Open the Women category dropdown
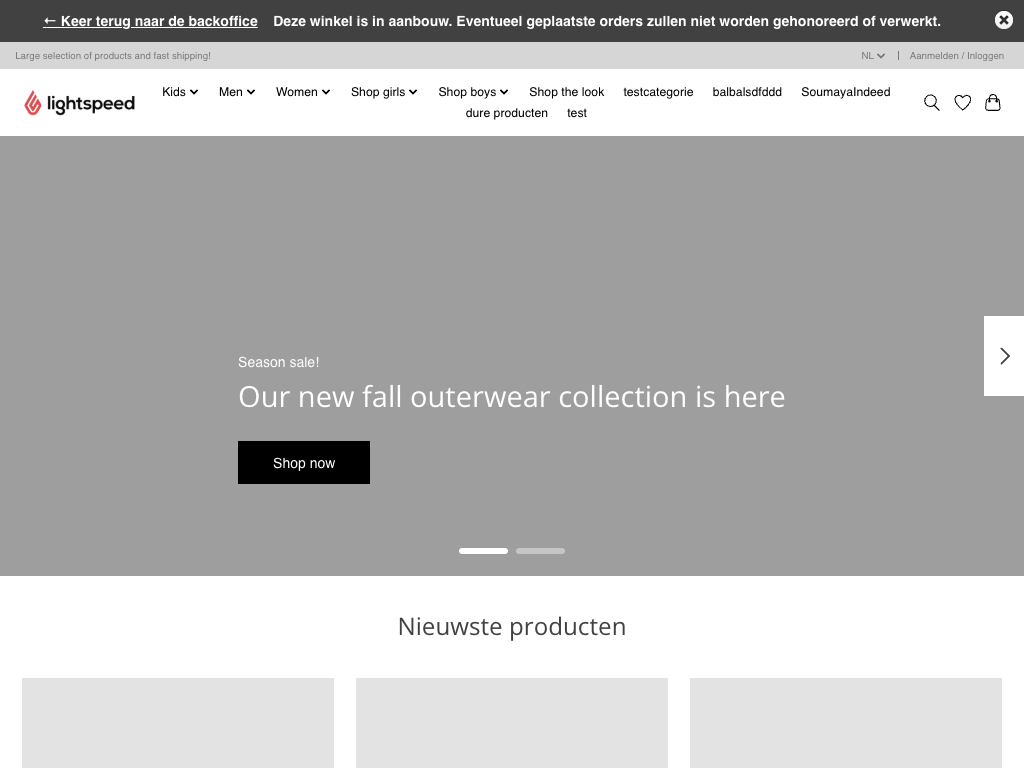Screen dimensions: 1024x768 pos(303,92)
